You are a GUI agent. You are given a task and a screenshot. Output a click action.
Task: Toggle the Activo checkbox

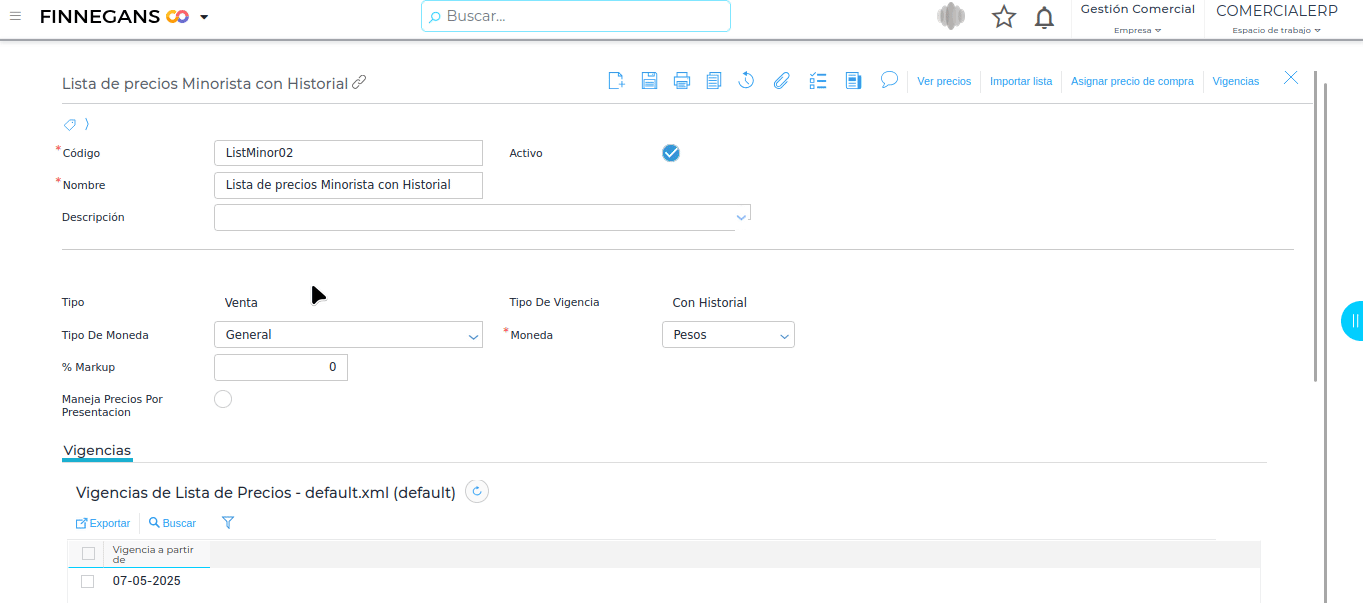[671, 153]
